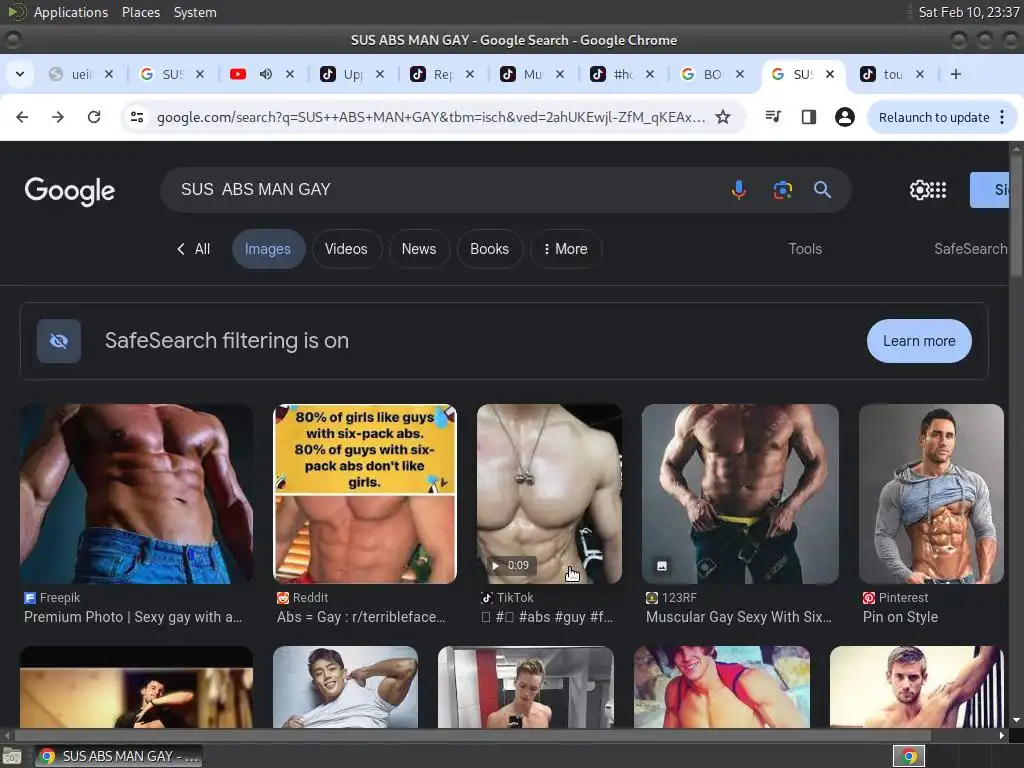Click the browser forward arrow
The image size is (1024, 768).
coord(58,117)
